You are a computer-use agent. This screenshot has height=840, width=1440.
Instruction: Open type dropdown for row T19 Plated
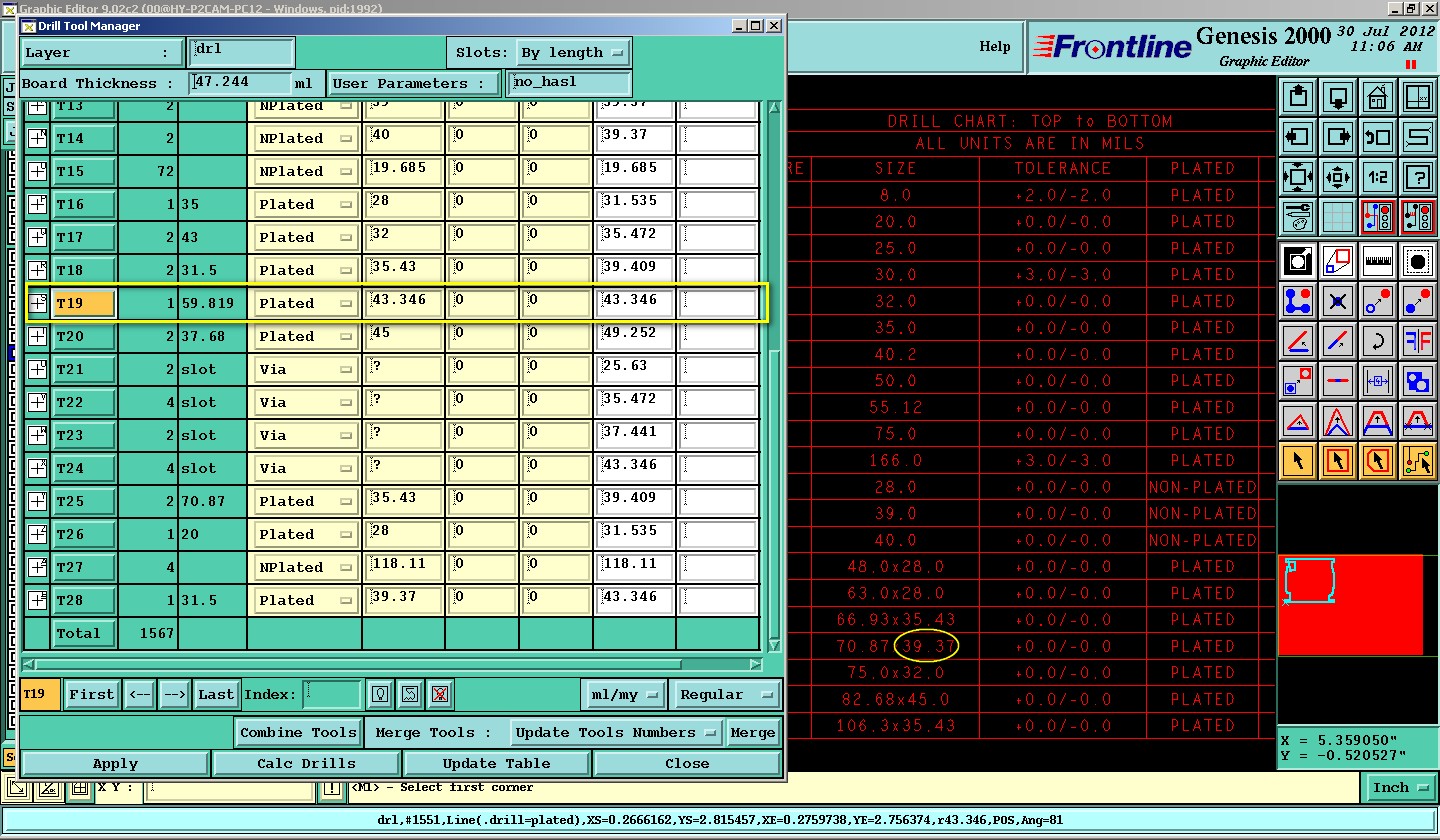coord(306,303)
